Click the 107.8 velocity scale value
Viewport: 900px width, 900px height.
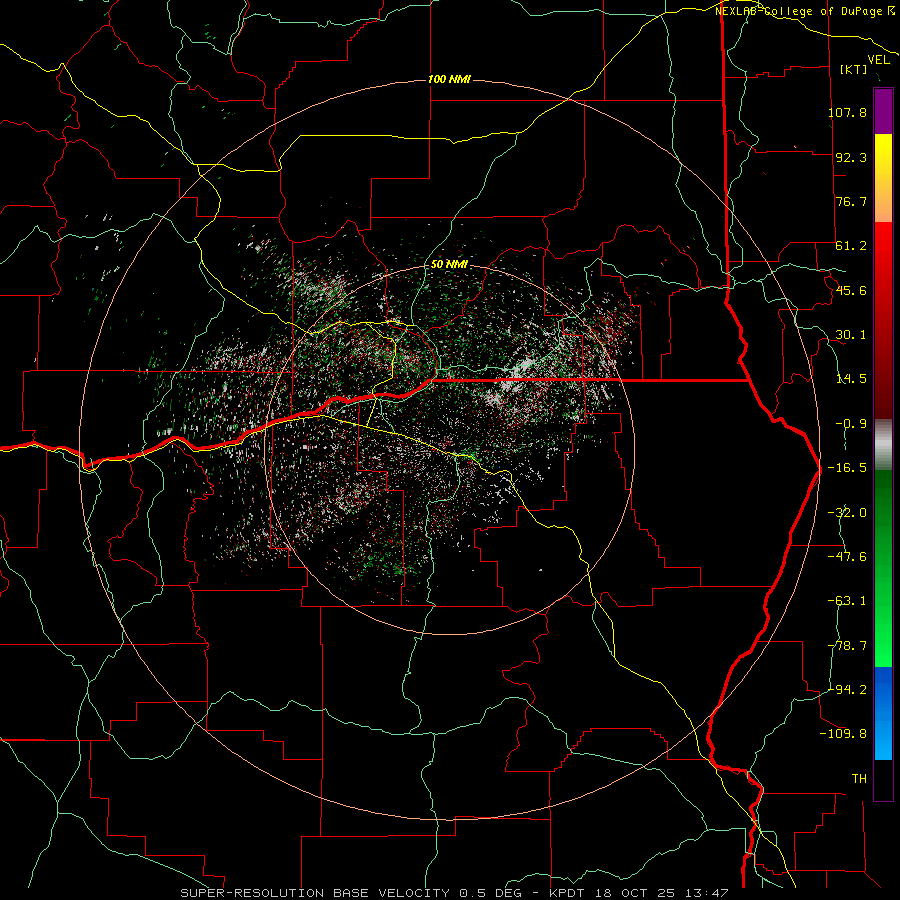[x=847, y=112]
